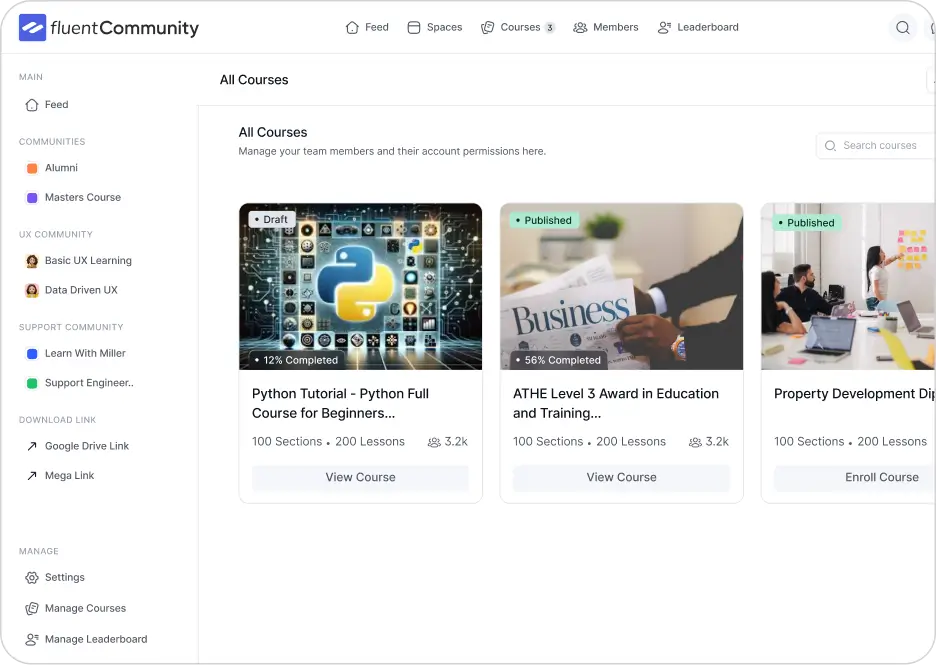Click the ATHE Business course thumbnail
The image size is (936, 665).
click(621, 286)
